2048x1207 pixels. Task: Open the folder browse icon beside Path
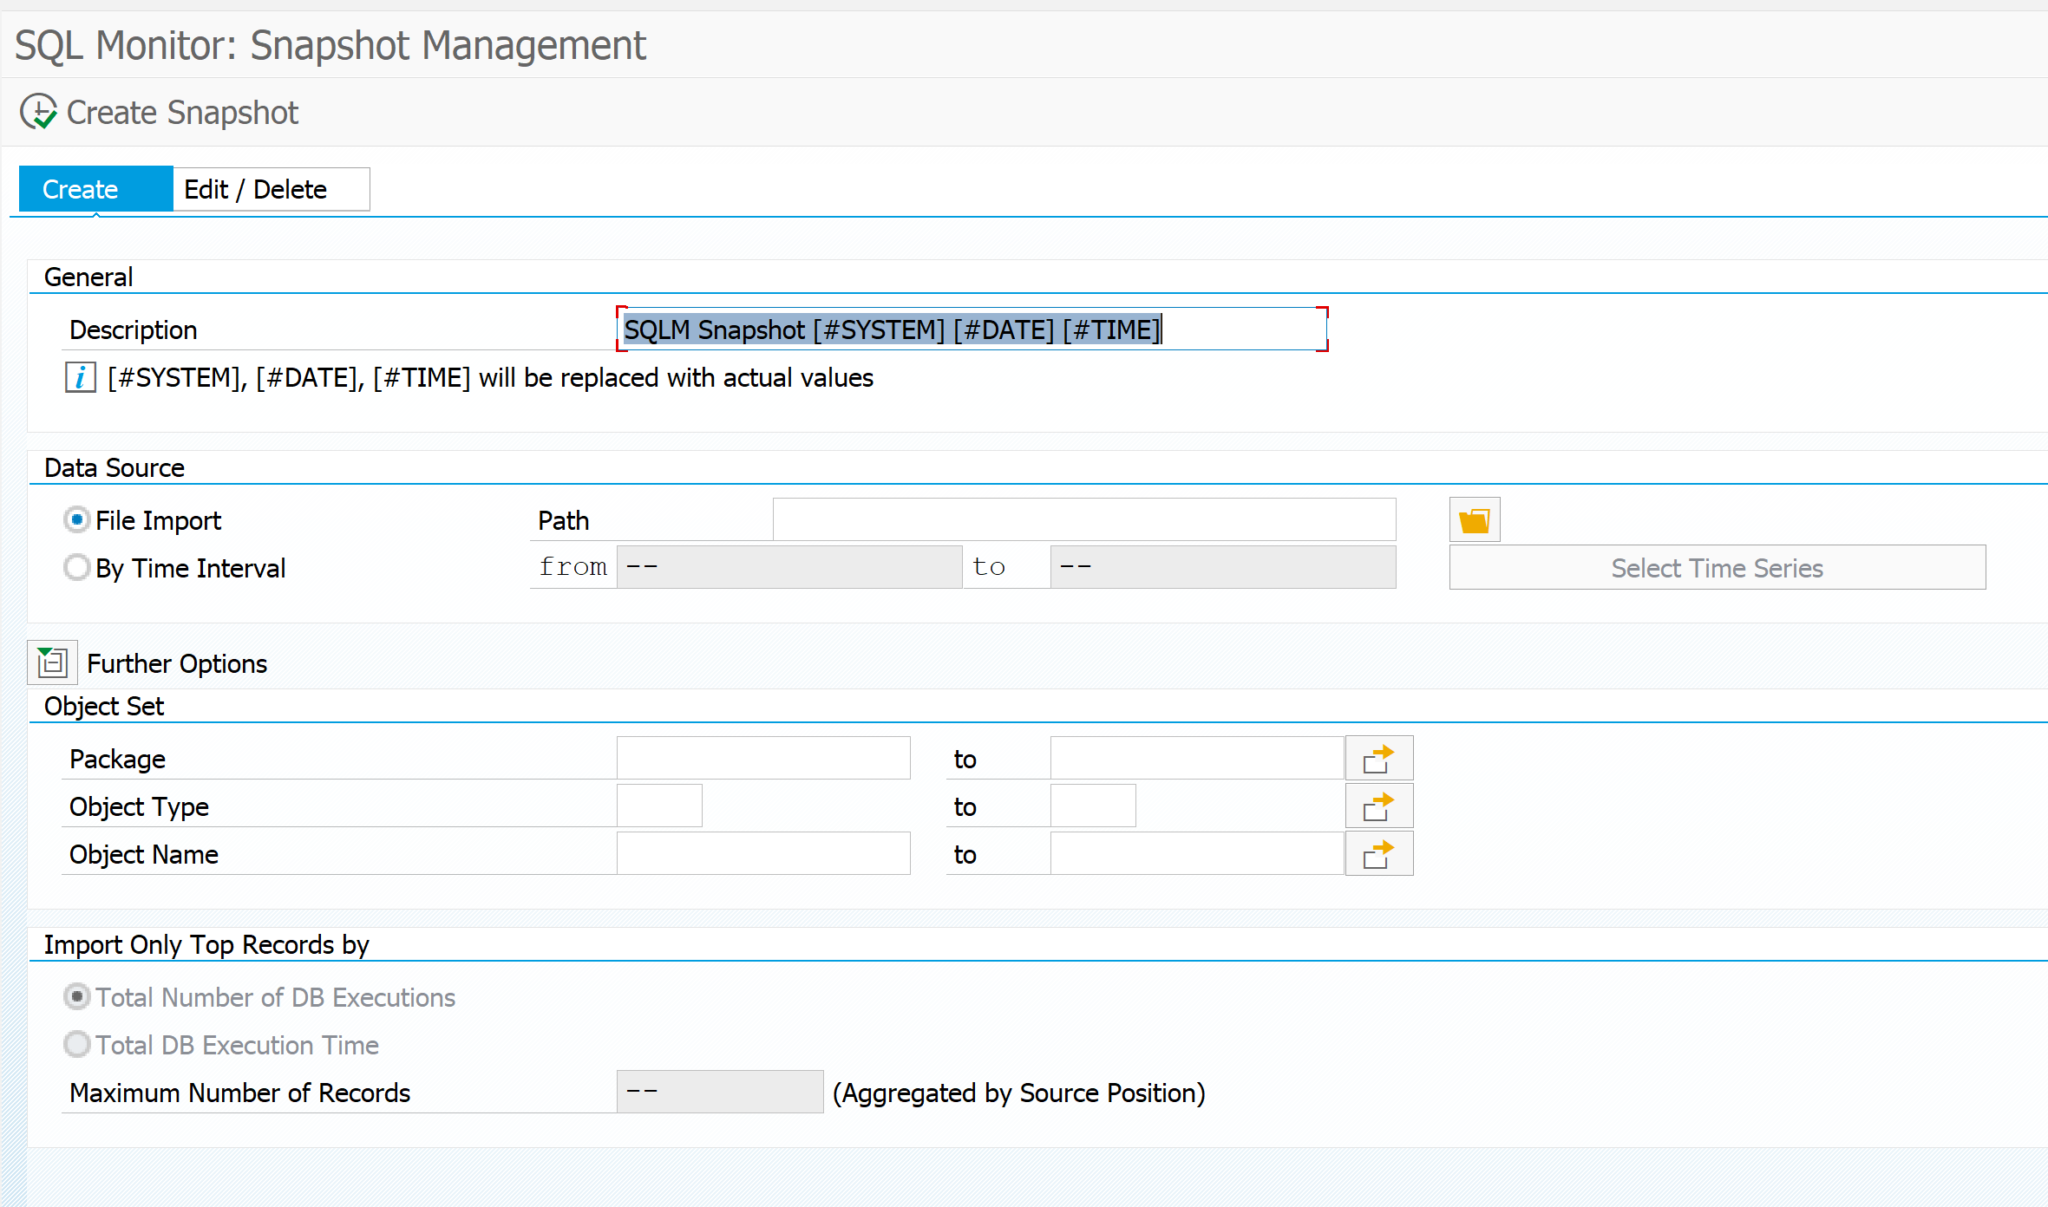(x=1474, y=519)
